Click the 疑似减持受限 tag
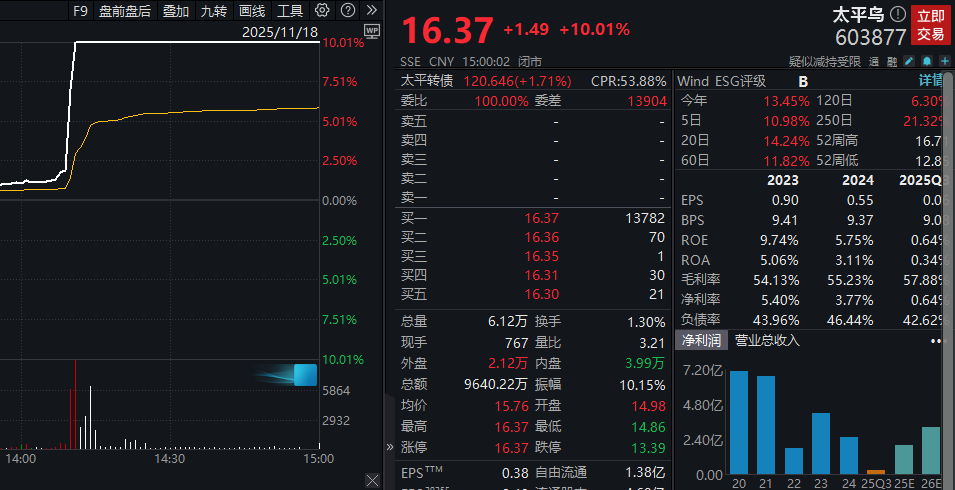The image size is (955, 490). click(x=825, y=61)
